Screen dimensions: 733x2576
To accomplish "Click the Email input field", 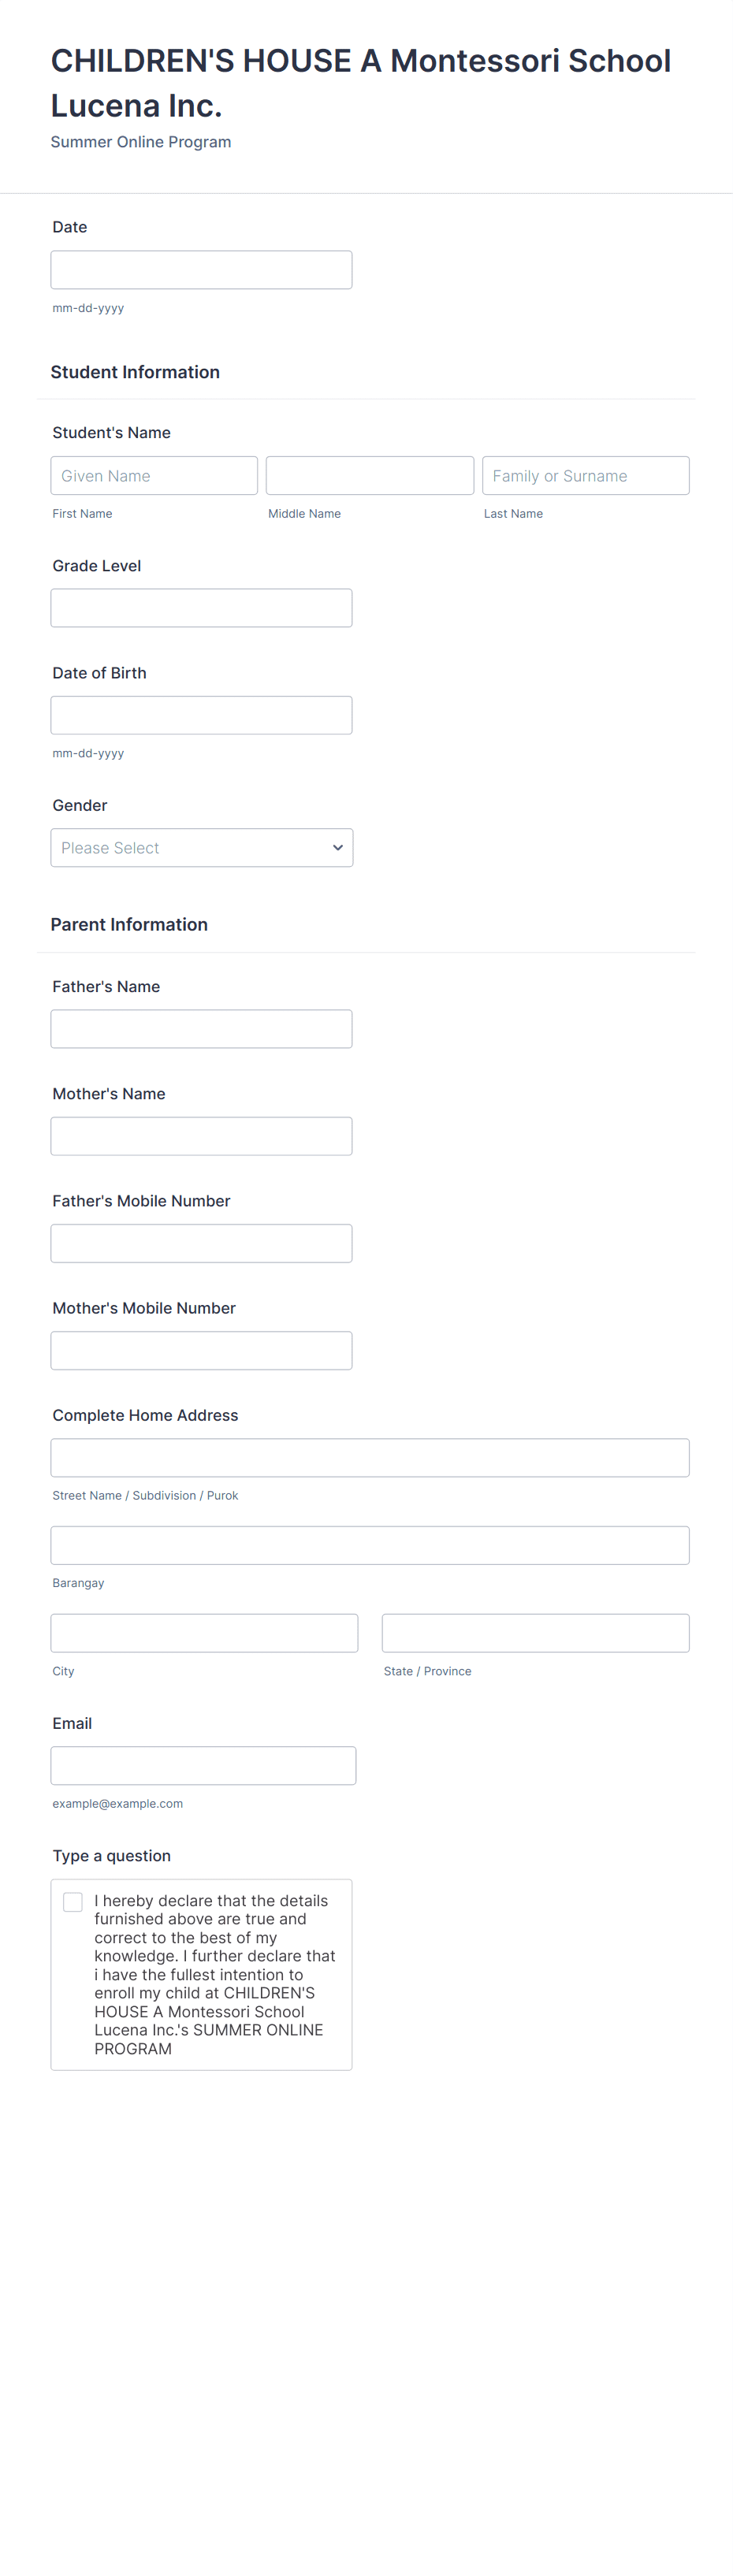I will pyautogui.click(x=203, y=1766).
